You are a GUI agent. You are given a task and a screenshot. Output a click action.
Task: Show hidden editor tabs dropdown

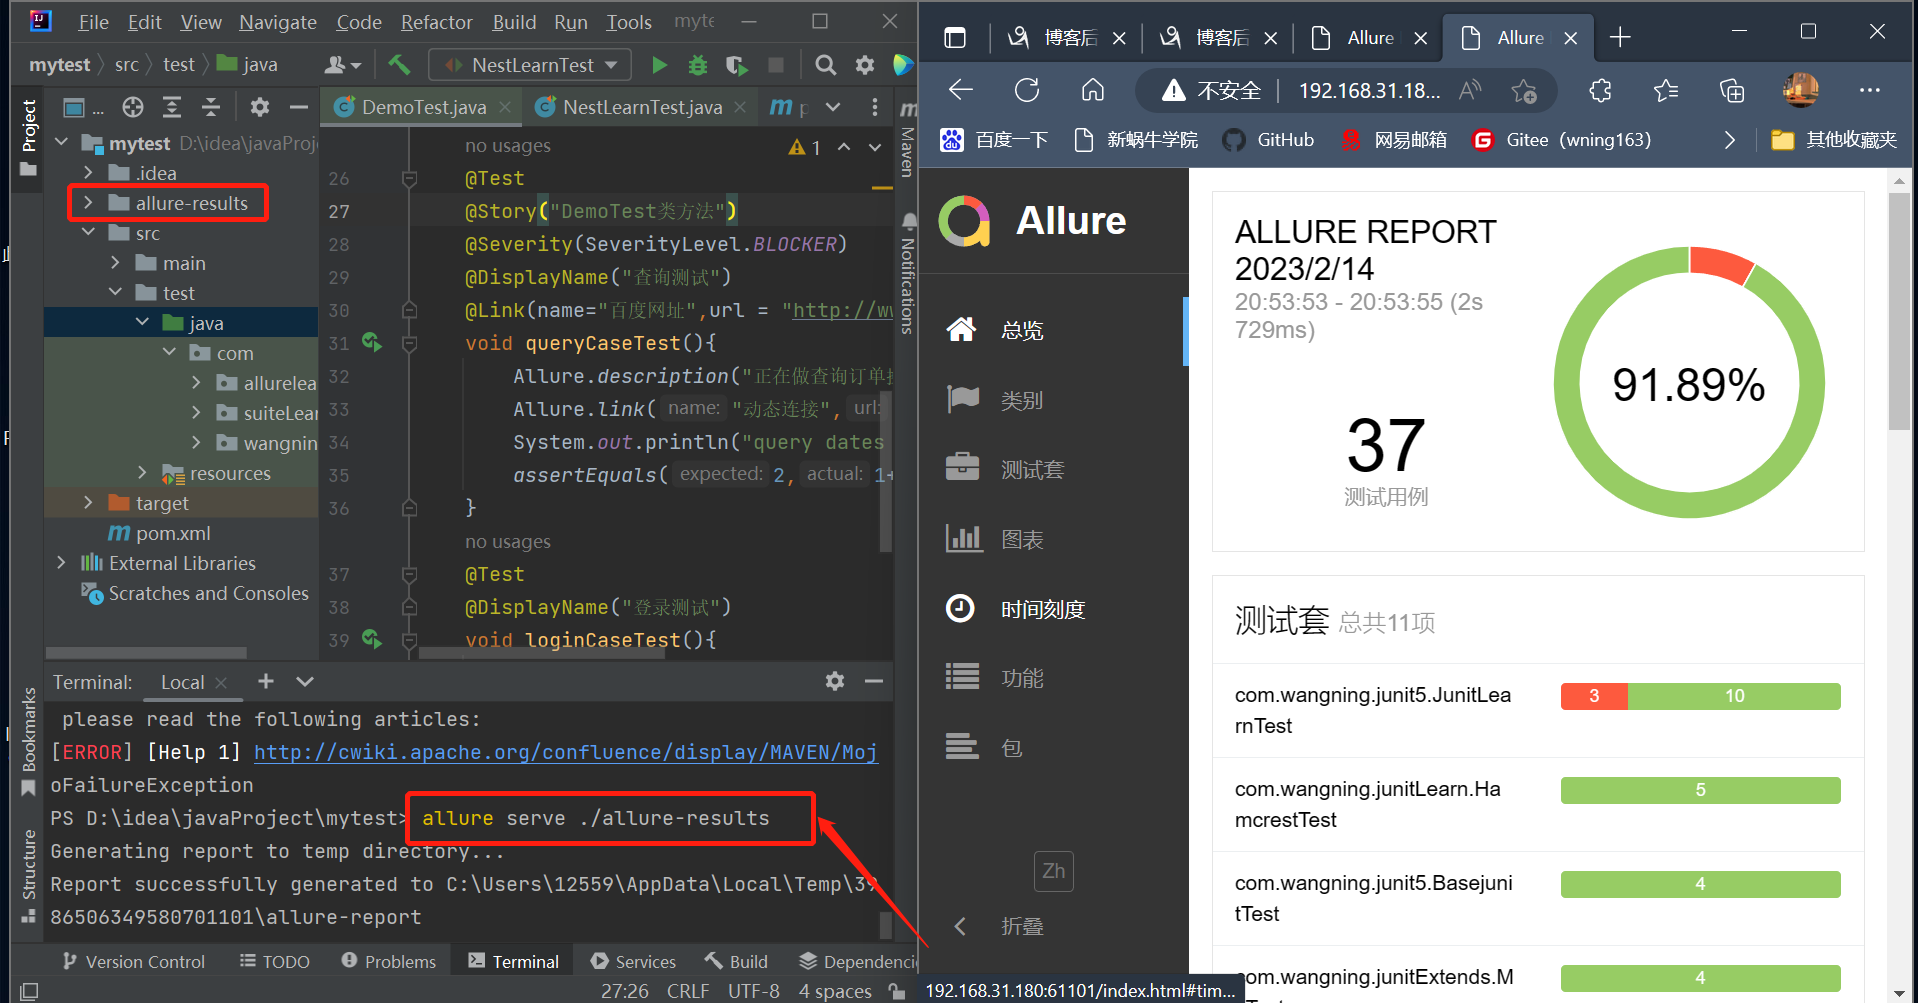point(833,107)
